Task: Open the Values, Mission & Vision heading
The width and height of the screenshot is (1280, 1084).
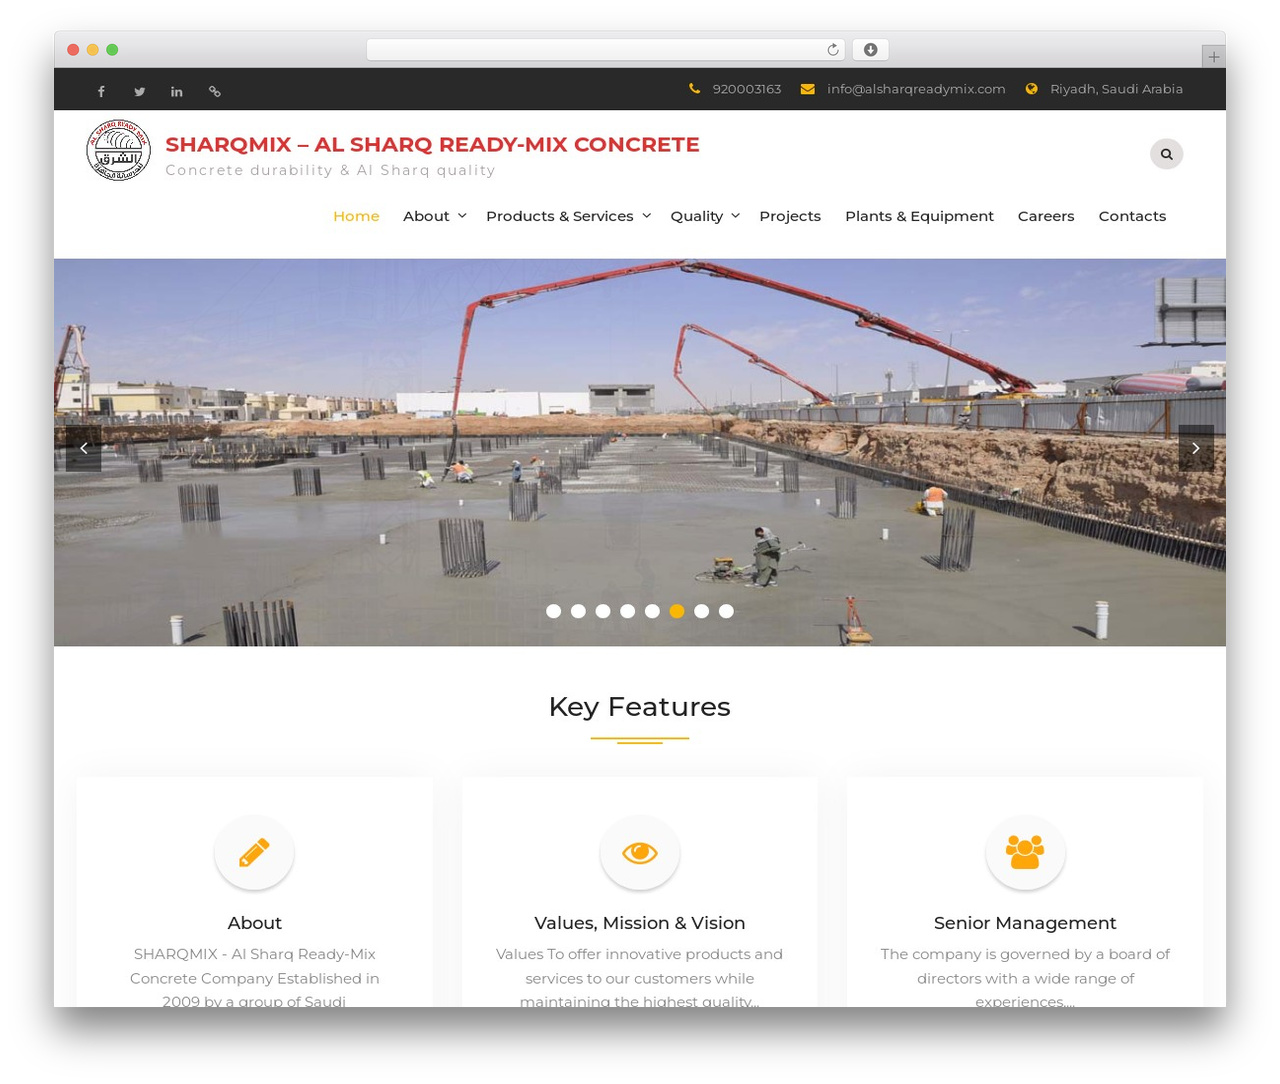Action: [640, 923]
